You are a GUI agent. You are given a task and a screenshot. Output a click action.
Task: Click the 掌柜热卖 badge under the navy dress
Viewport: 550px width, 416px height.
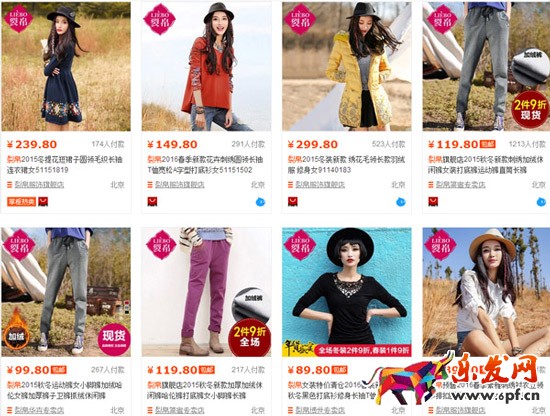click(21, 202)
